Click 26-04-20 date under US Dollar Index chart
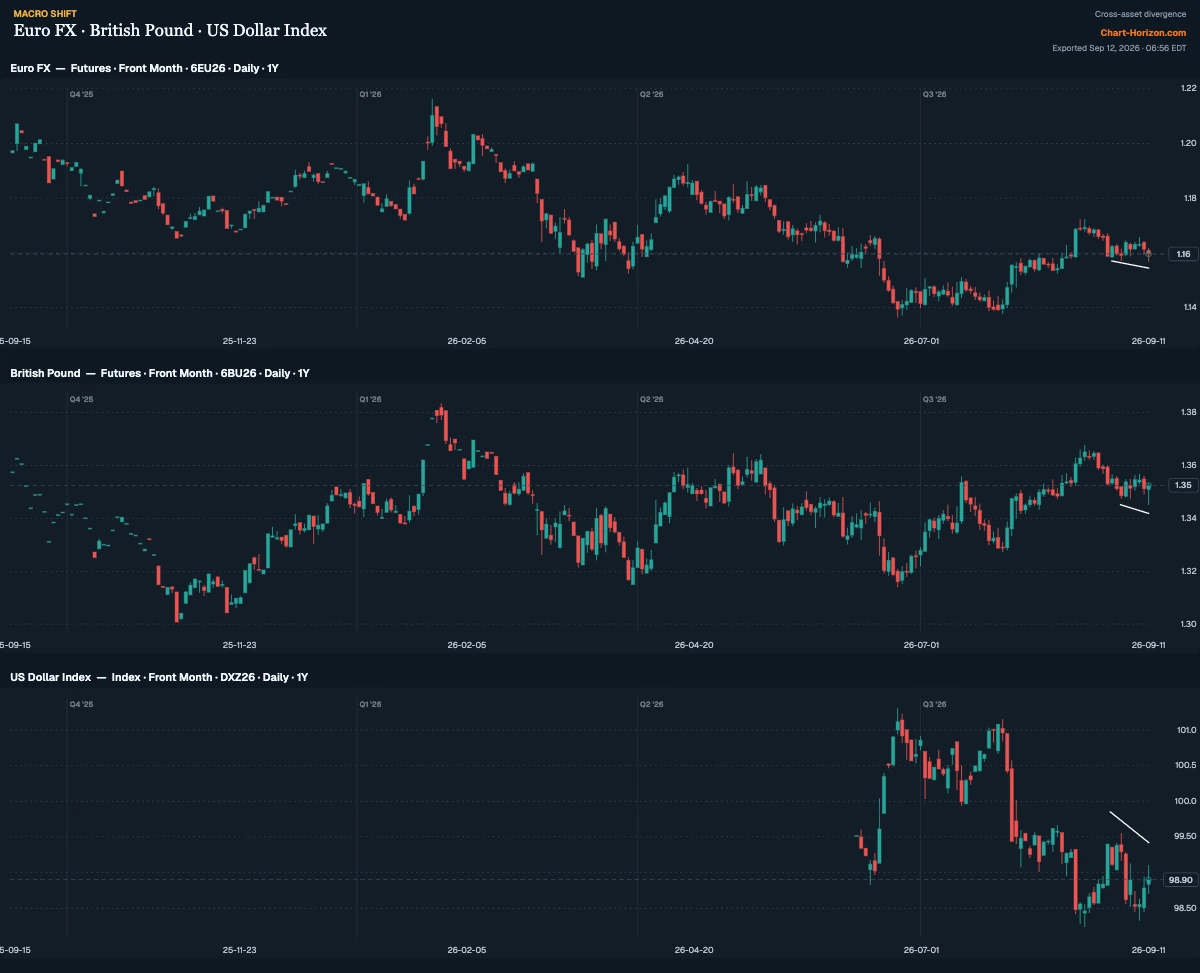 click(x=694, y=949)
